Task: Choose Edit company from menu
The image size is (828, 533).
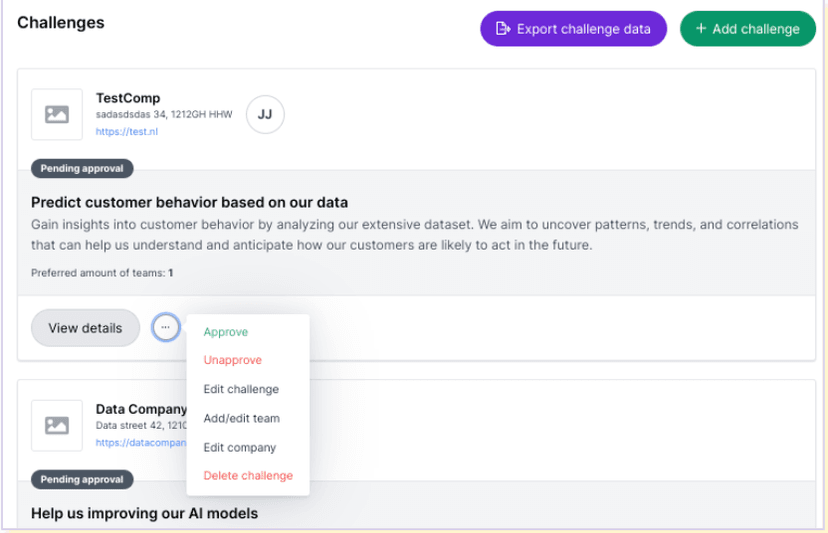Action: [x=240, y=447]
